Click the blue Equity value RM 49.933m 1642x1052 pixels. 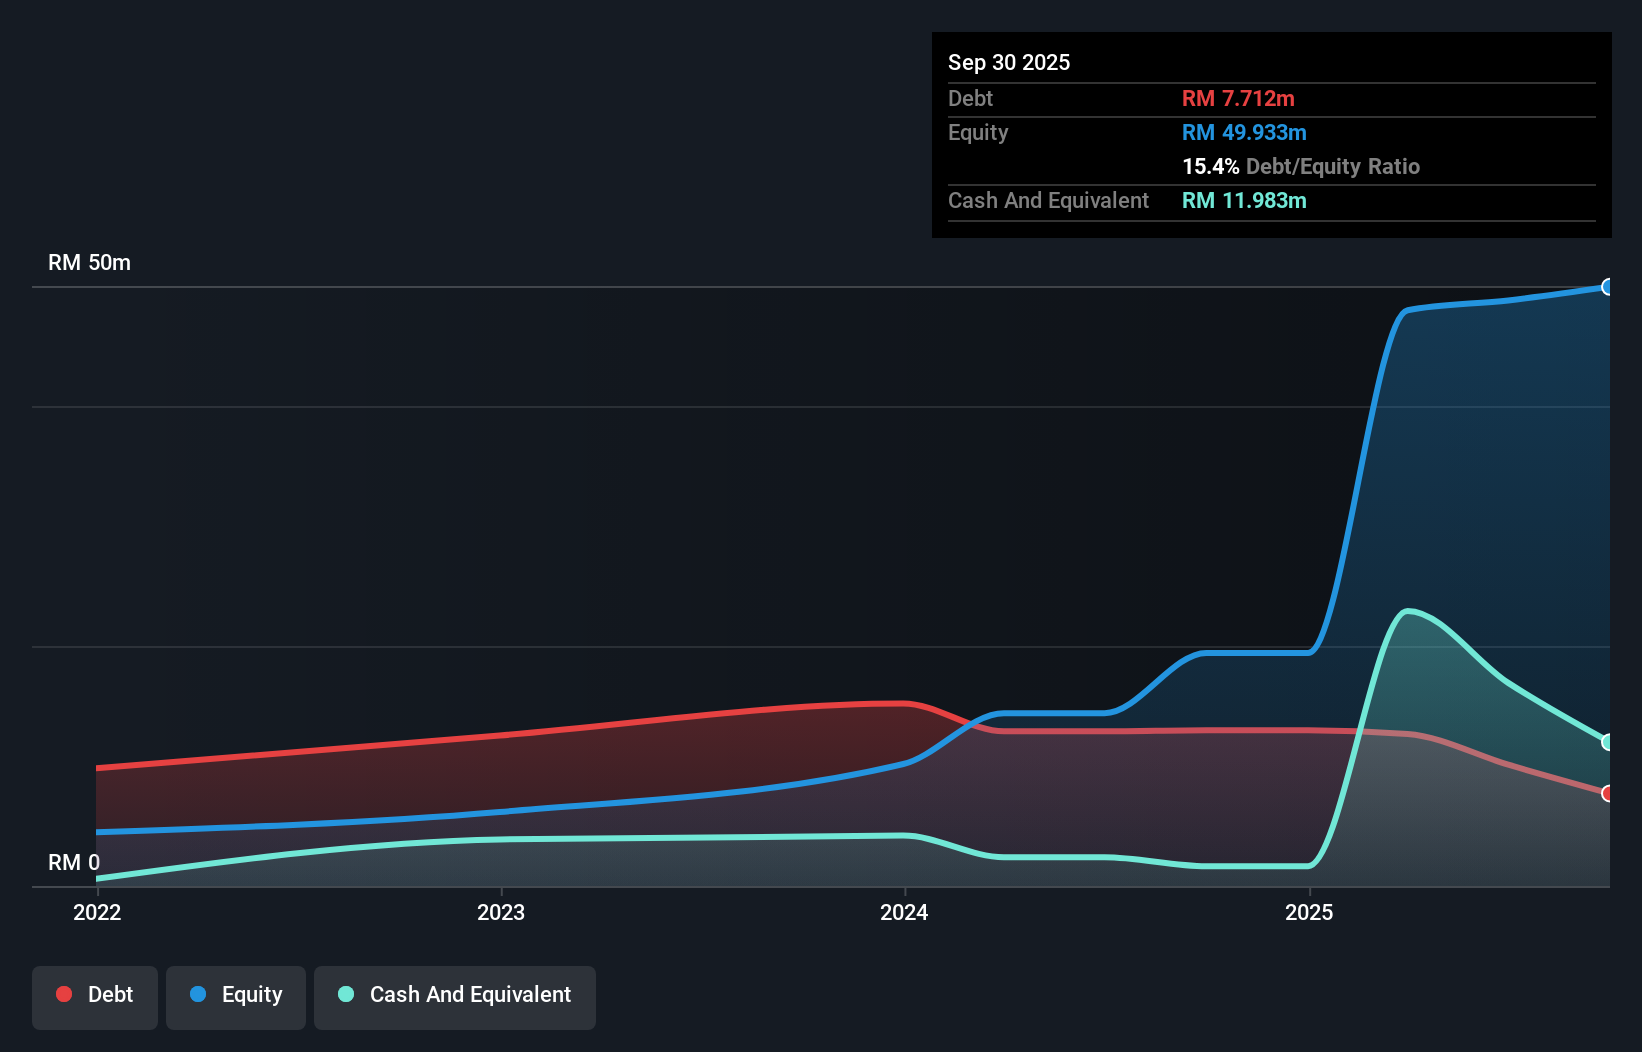[x=1243, y=132]
